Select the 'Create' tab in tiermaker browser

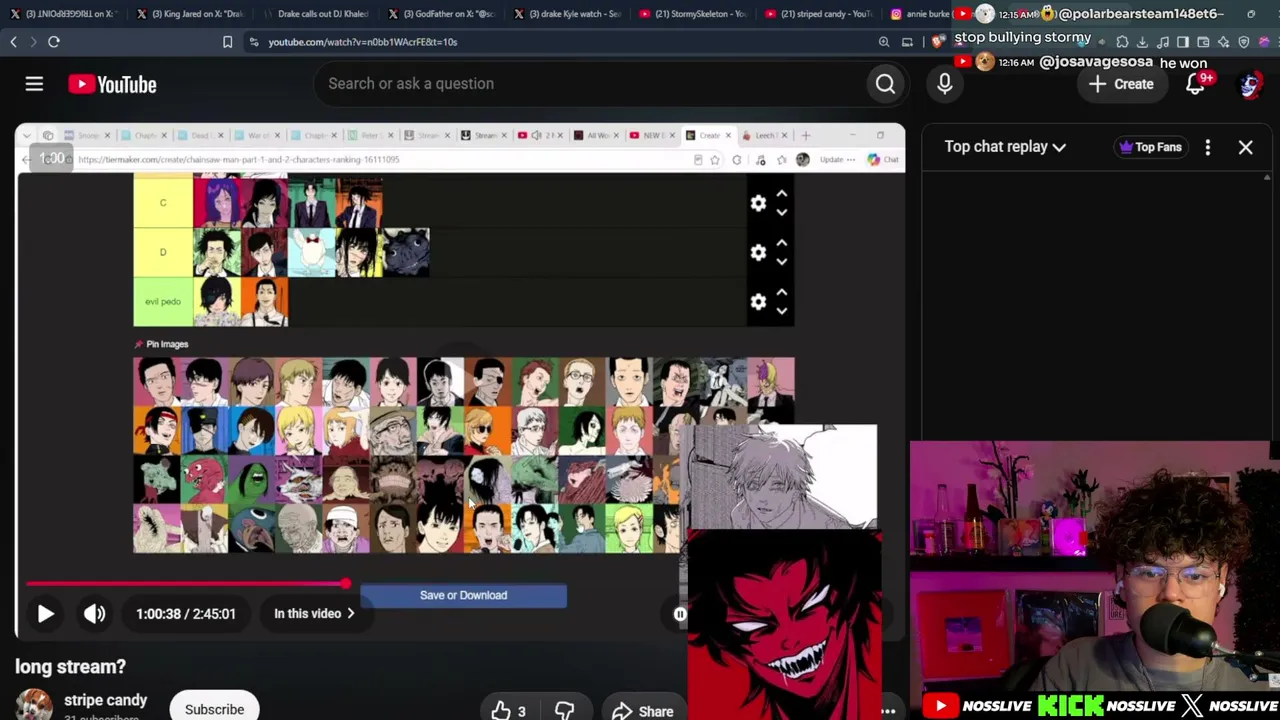pos(708,135)
